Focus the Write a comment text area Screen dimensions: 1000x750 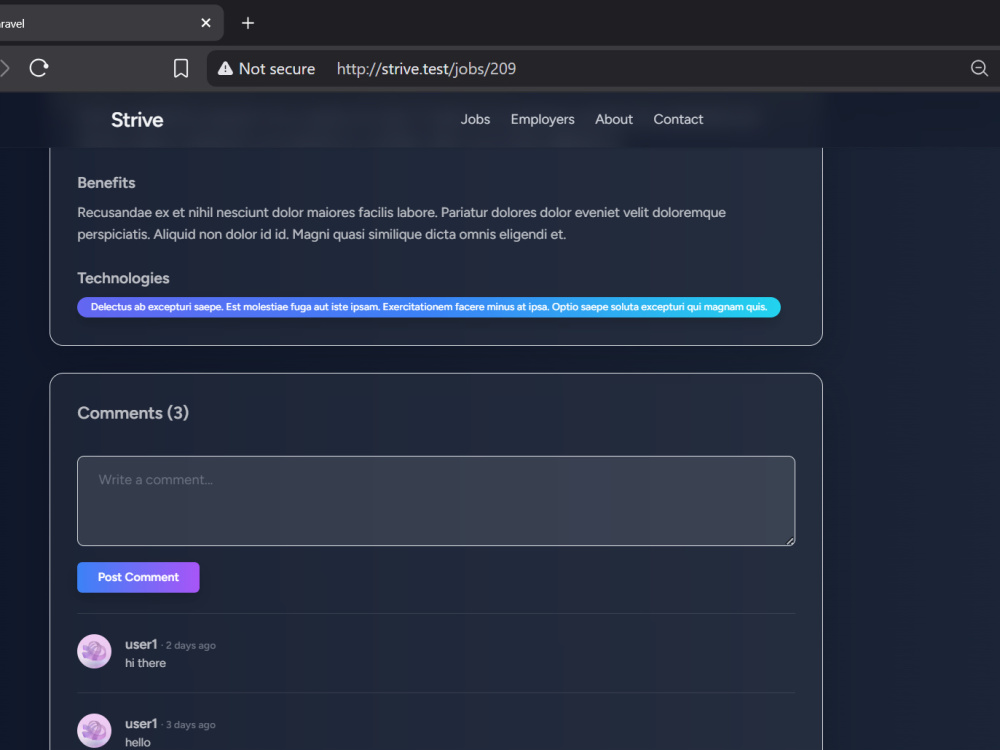click(436, 501)
